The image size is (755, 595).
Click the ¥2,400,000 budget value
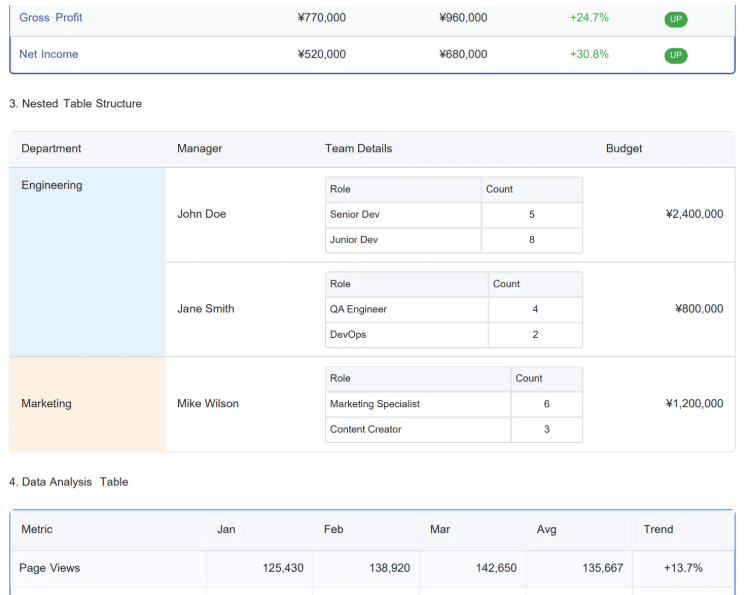coord(694,214)
